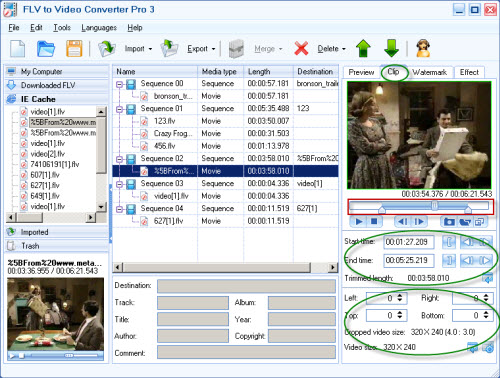The image size is (500, 378).
Task: Set start time with bracket icon
Action: point(449,242)
